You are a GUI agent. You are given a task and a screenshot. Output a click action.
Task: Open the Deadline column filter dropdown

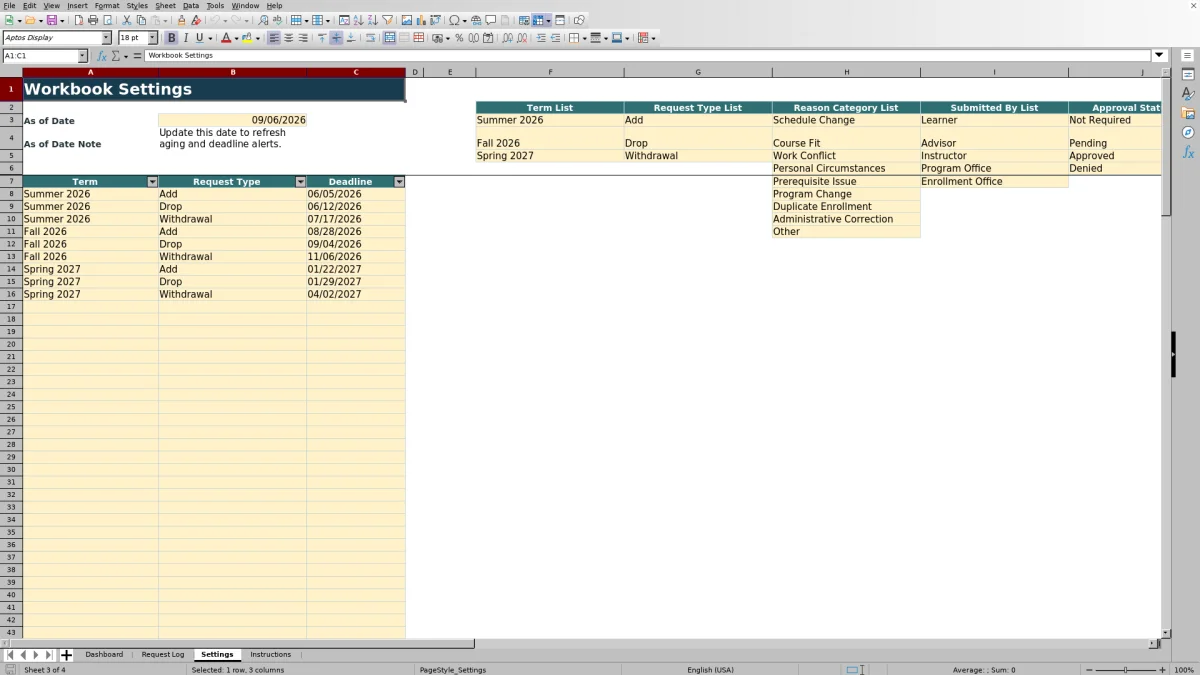399,182
